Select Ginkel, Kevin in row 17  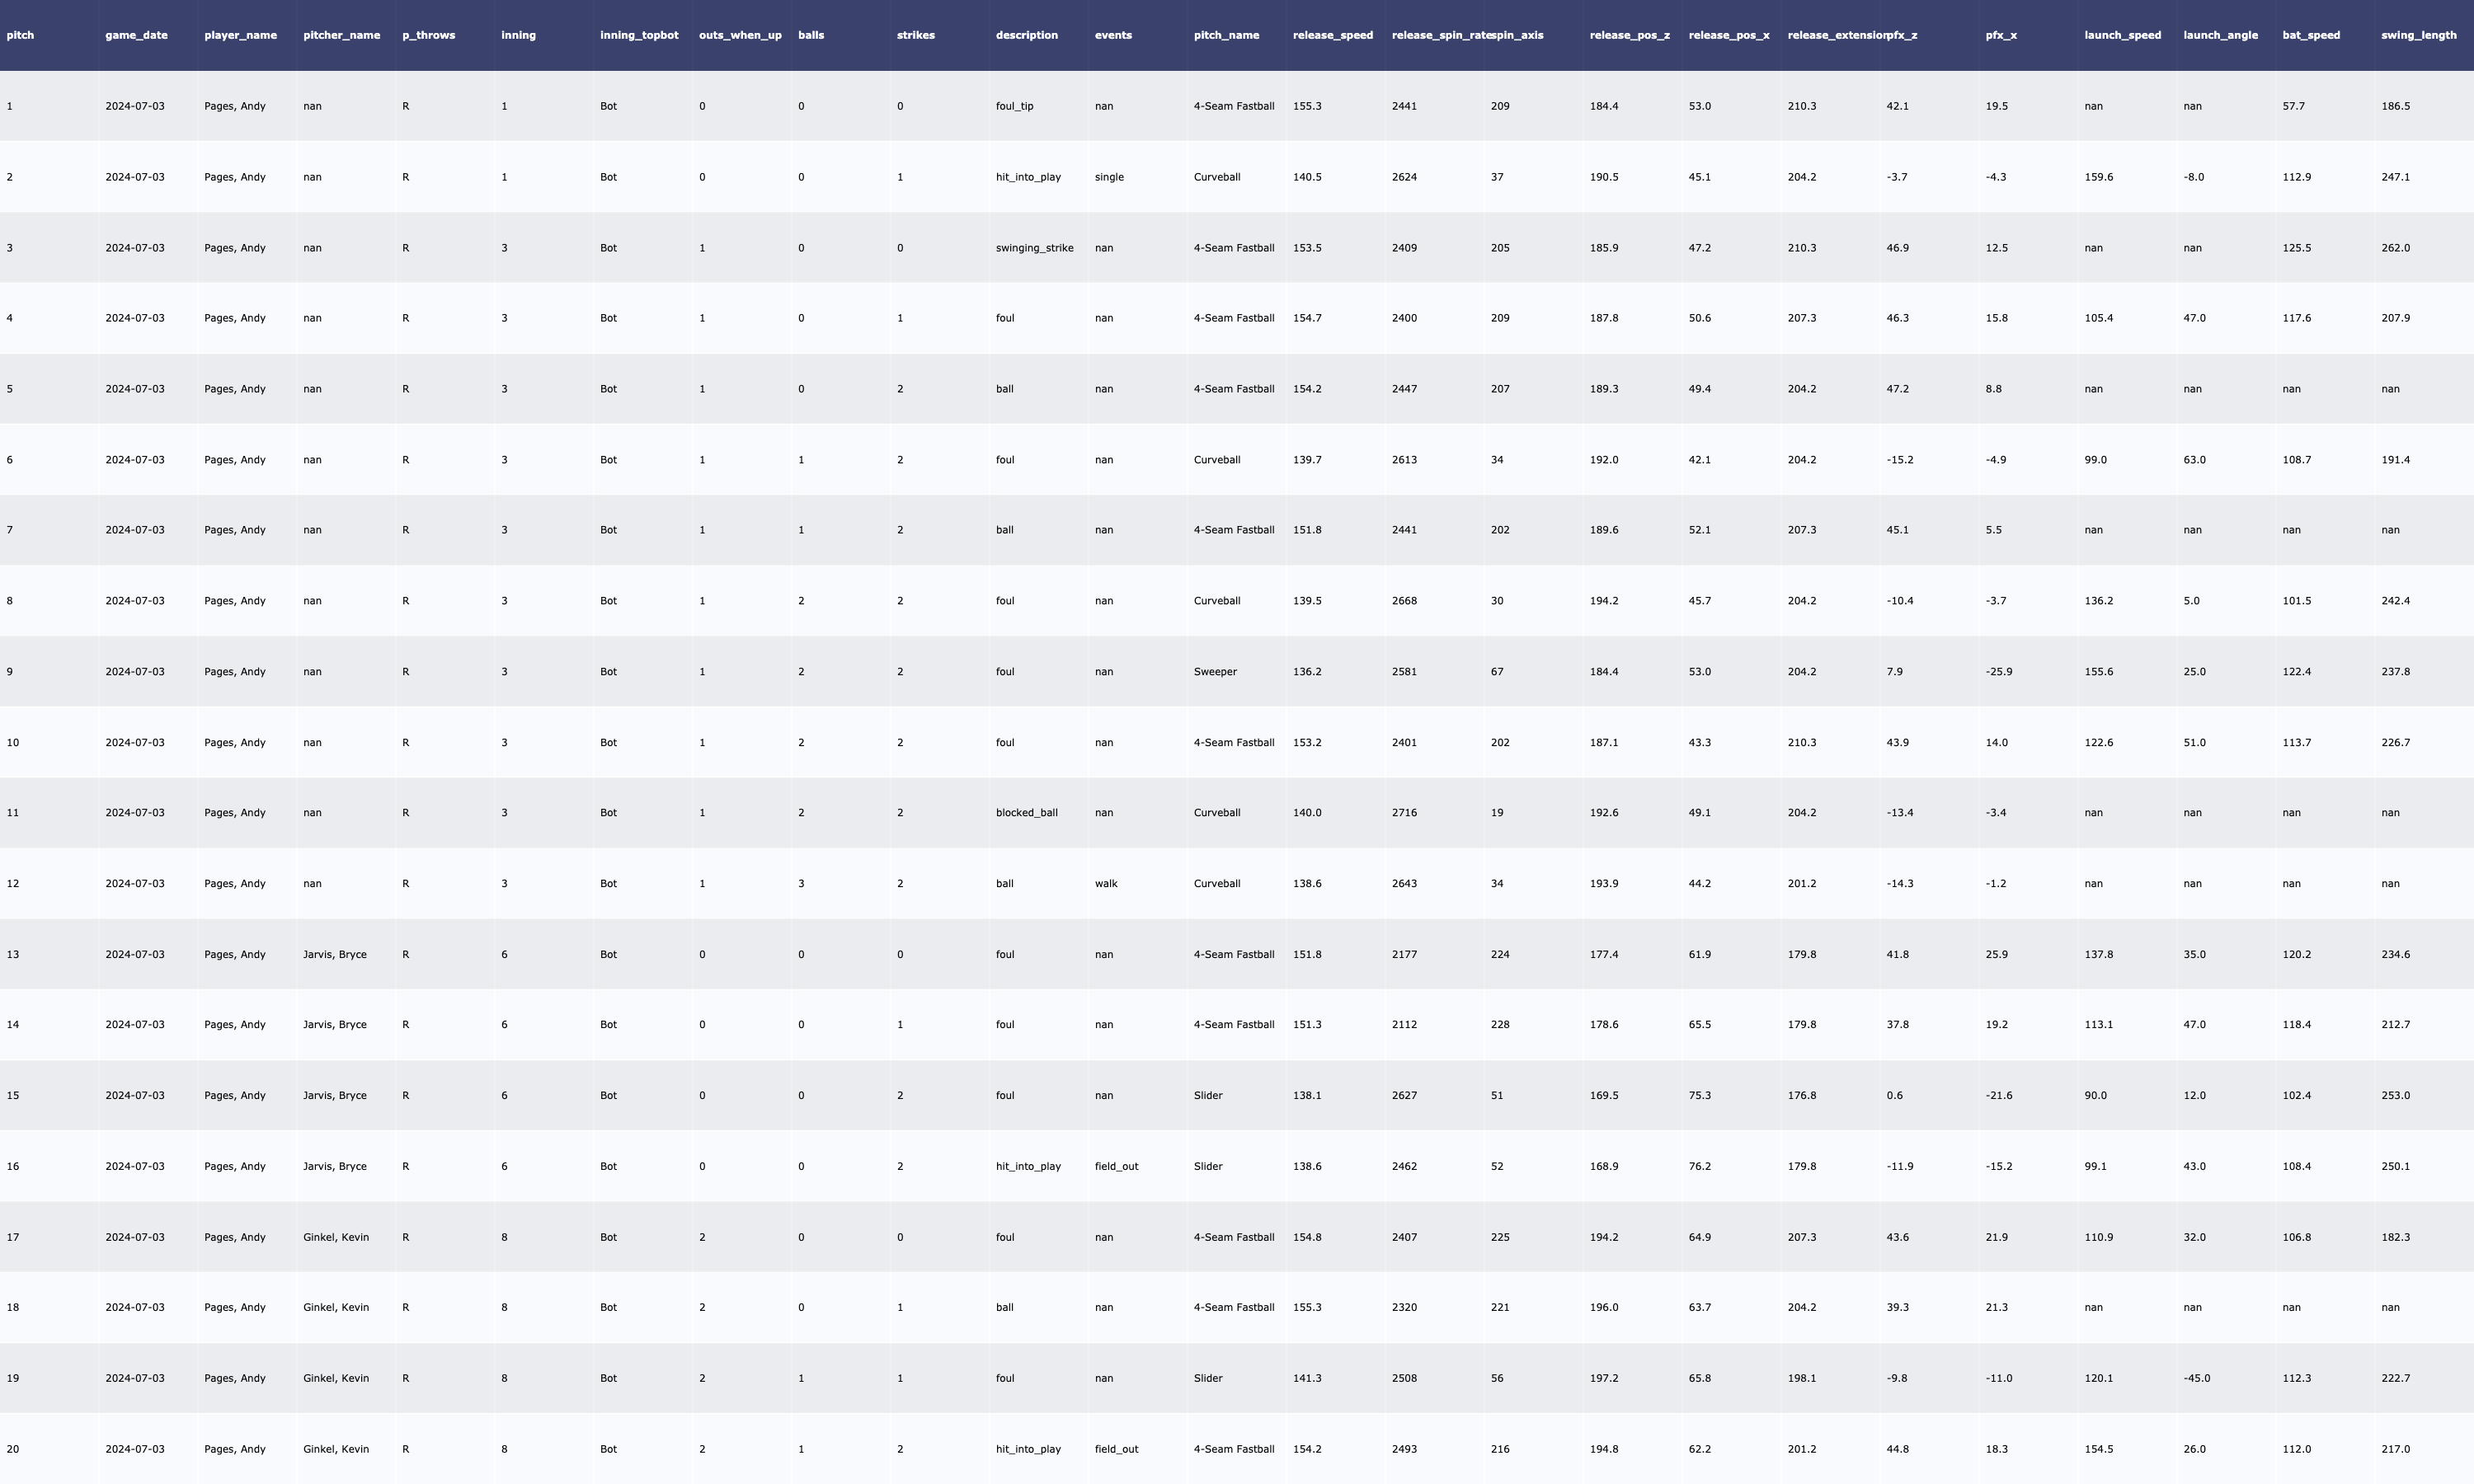[335, 1237]
